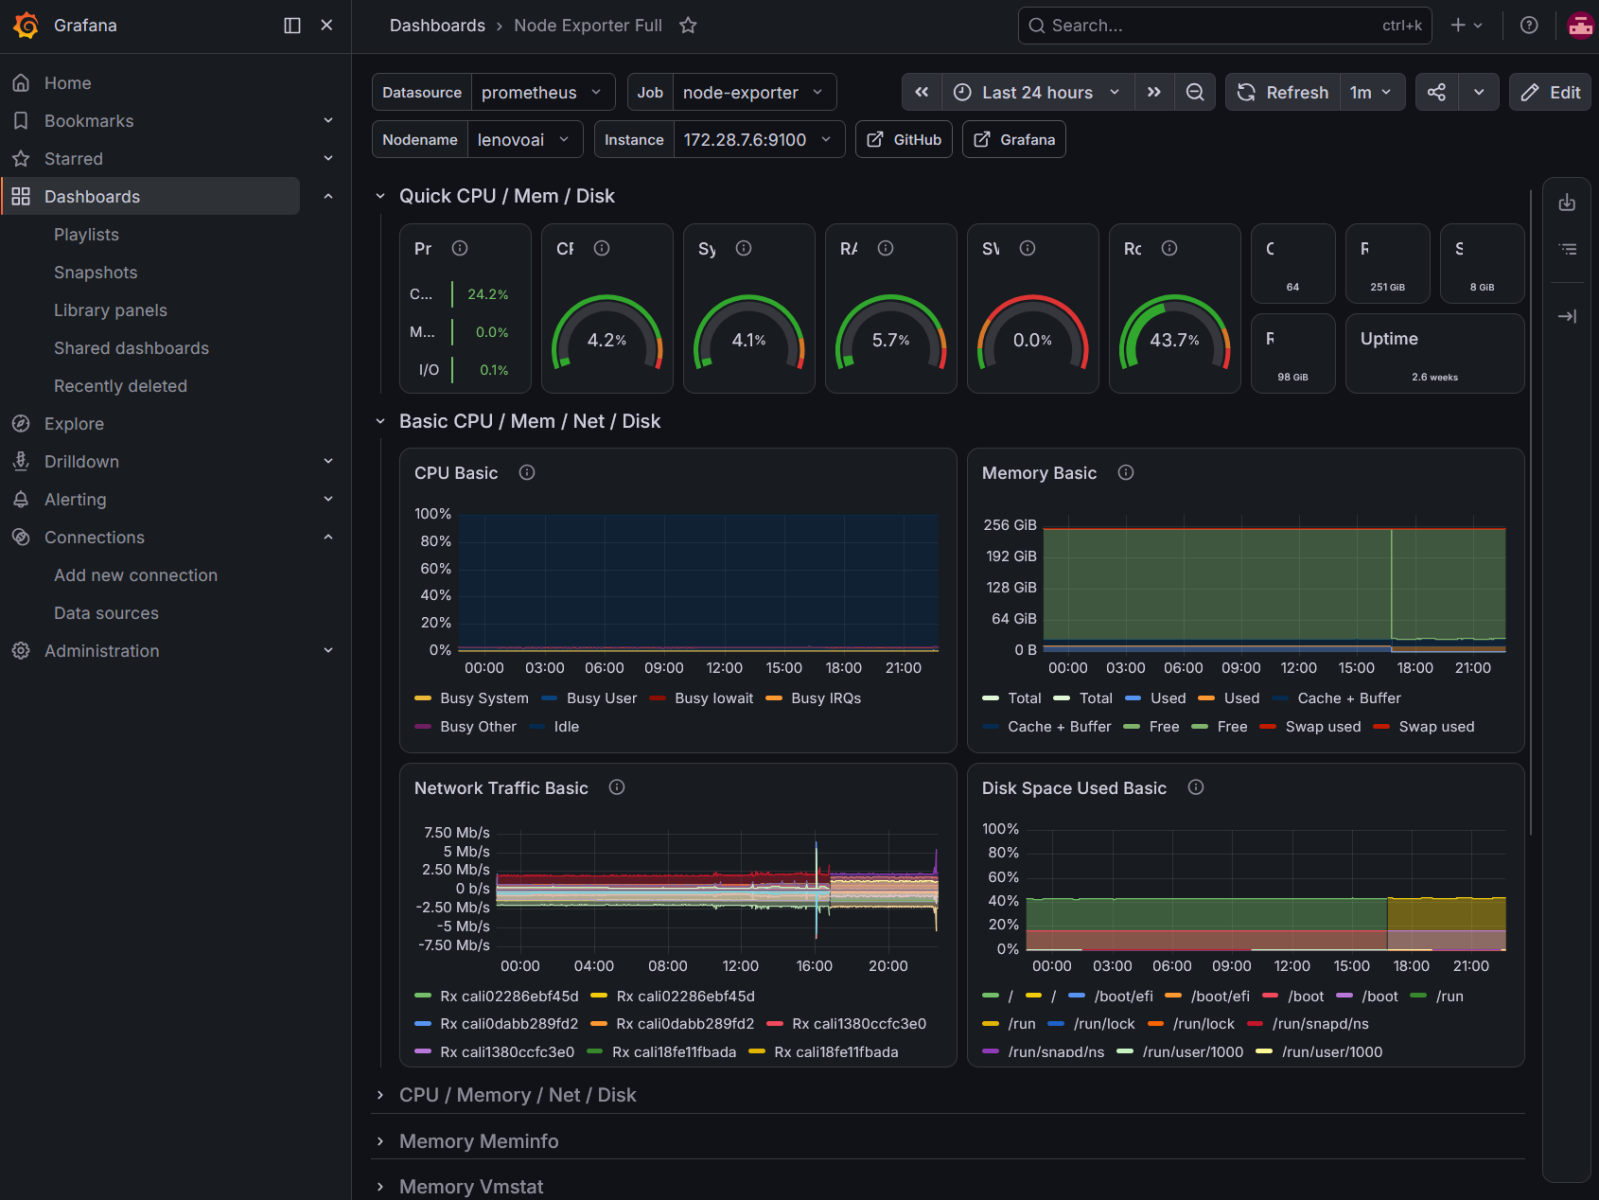Open the Nodename lenovoai dropdown
The width and height of the screenshot is (1599, 1200).
pos(525,140)
